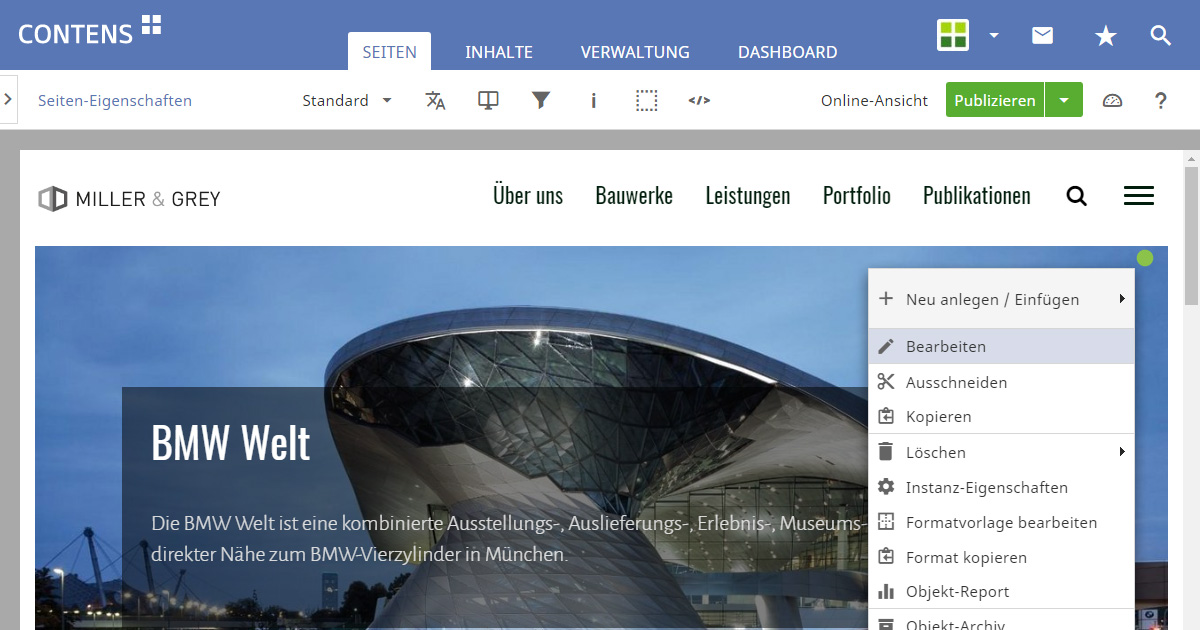The height and width of the screenshot is (630, 1200).
Task: Switch to the VERWALTUNG tab
Action: (635, 52)
